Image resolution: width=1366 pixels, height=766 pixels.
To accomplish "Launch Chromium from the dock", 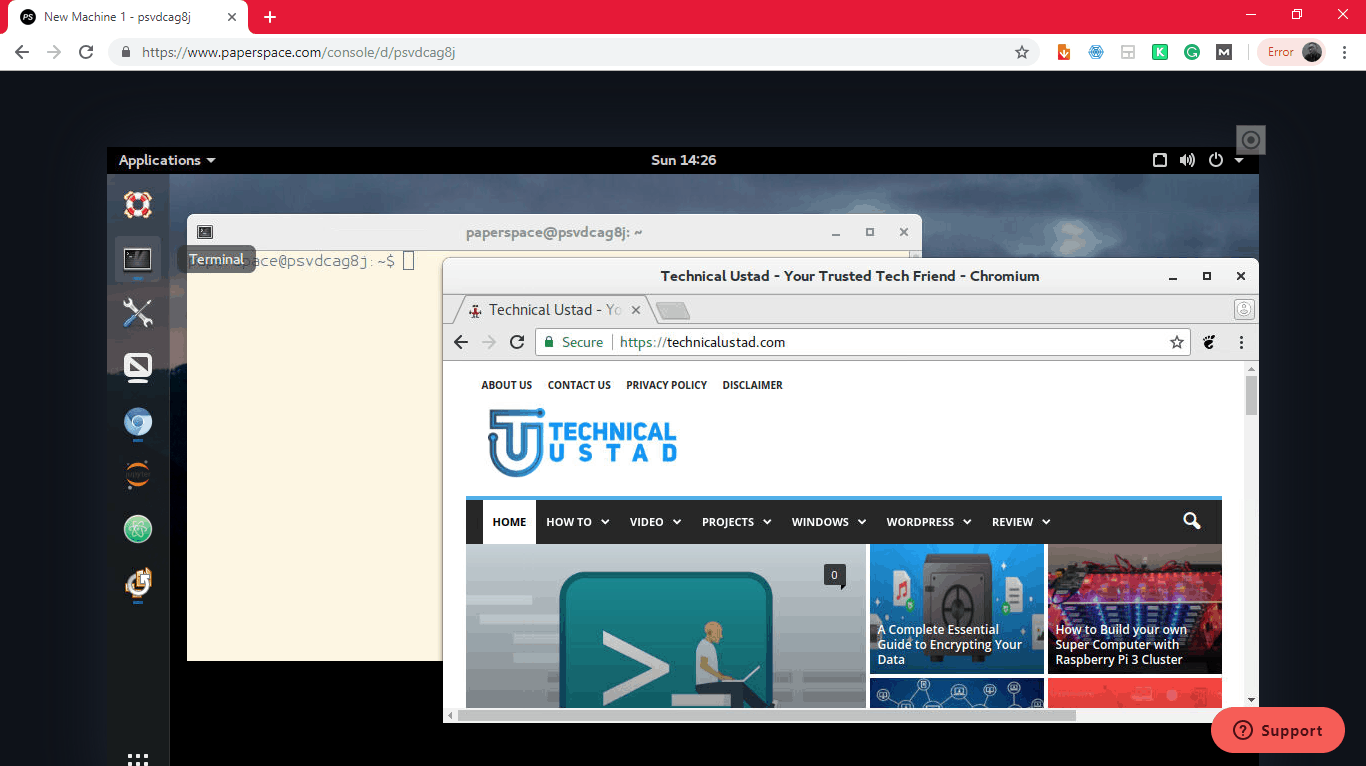I will pos(137,423).
